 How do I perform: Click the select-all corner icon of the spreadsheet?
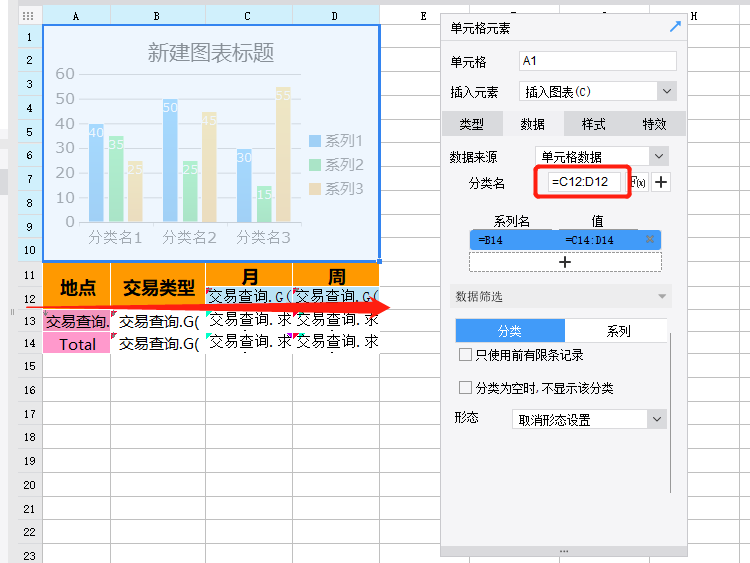[x=28, y=16]
